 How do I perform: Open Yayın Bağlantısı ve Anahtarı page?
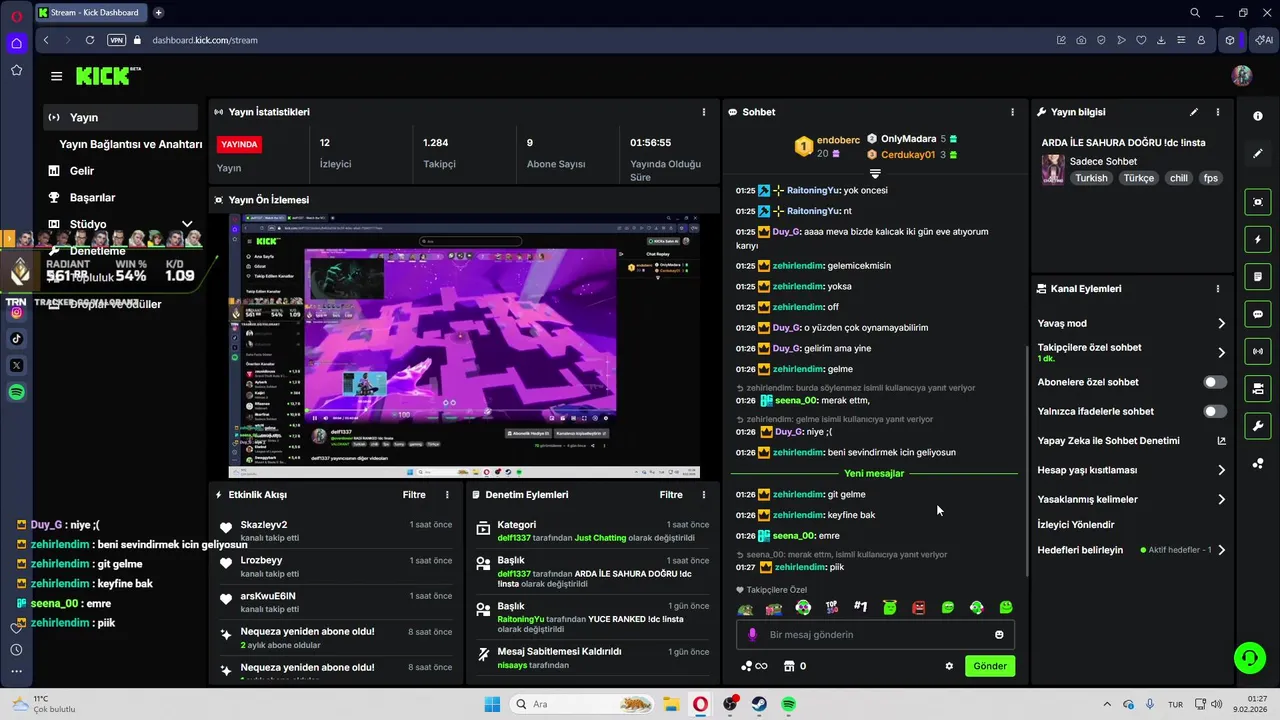pos(131,144)
